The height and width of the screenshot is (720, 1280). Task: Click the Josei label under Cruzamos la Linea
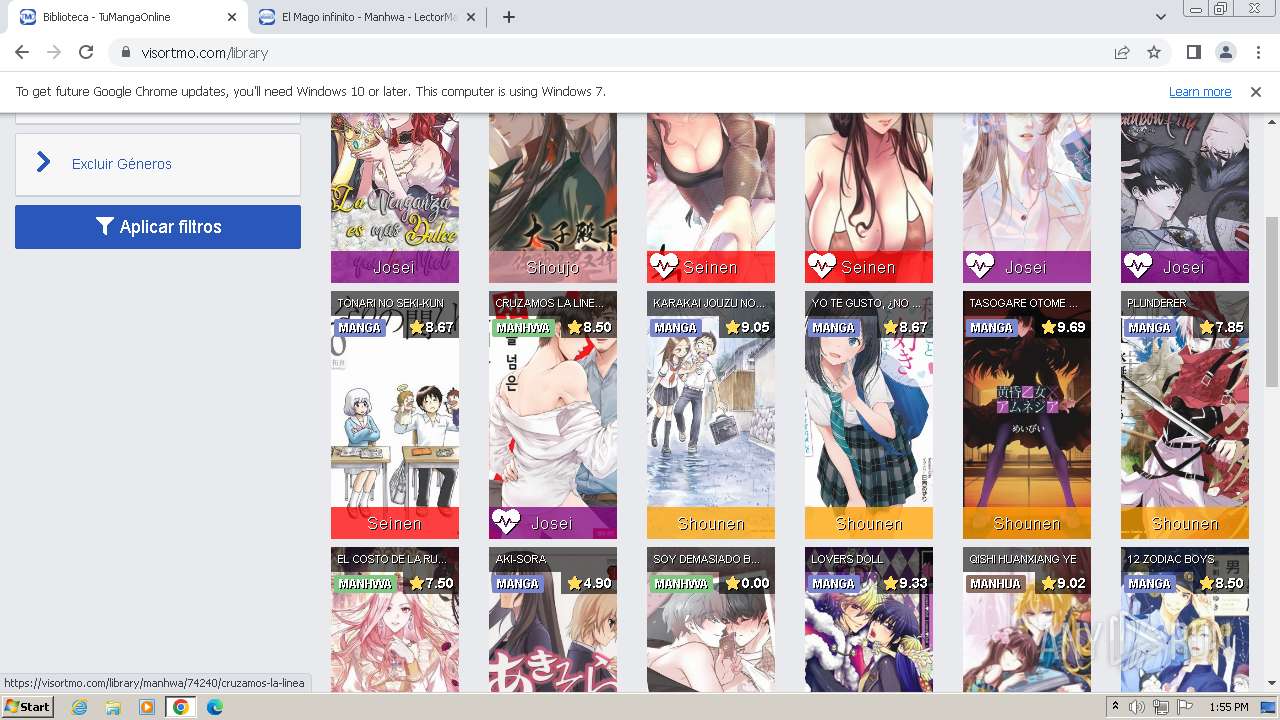pyautogui.click(x=552, y=523)
